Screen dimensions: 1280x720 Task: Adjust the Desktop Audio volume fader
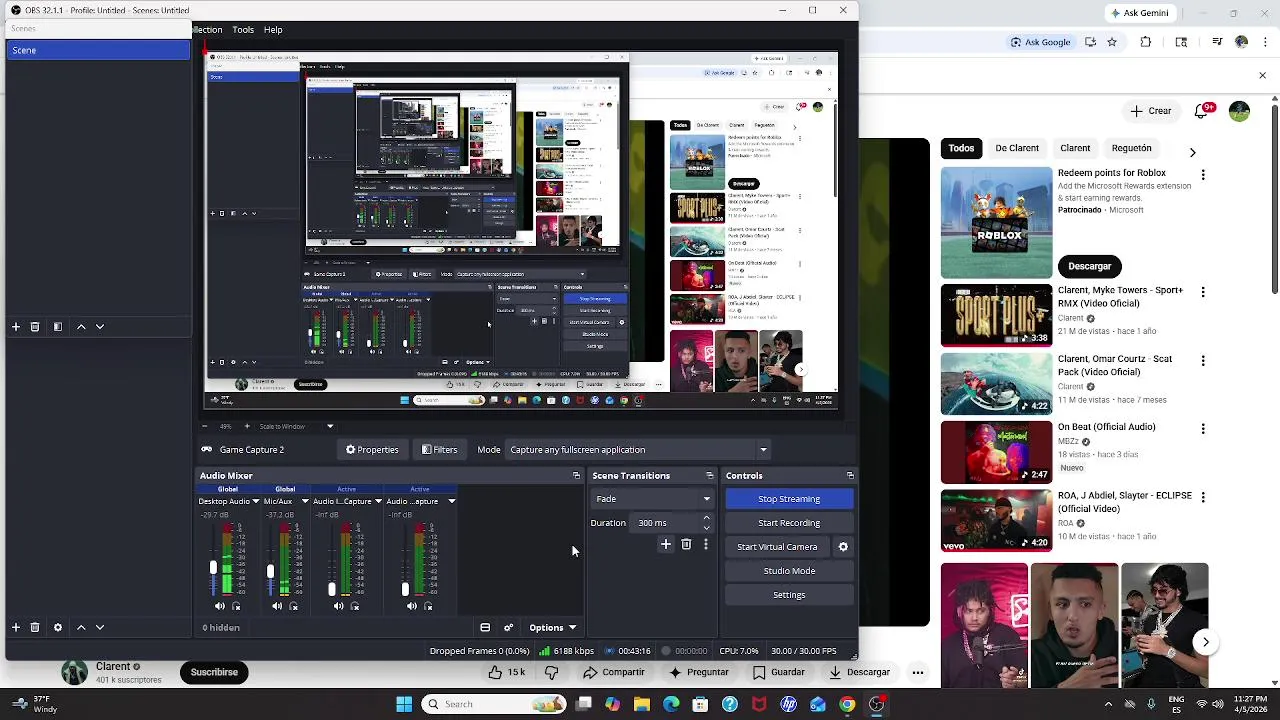point(213,568)
